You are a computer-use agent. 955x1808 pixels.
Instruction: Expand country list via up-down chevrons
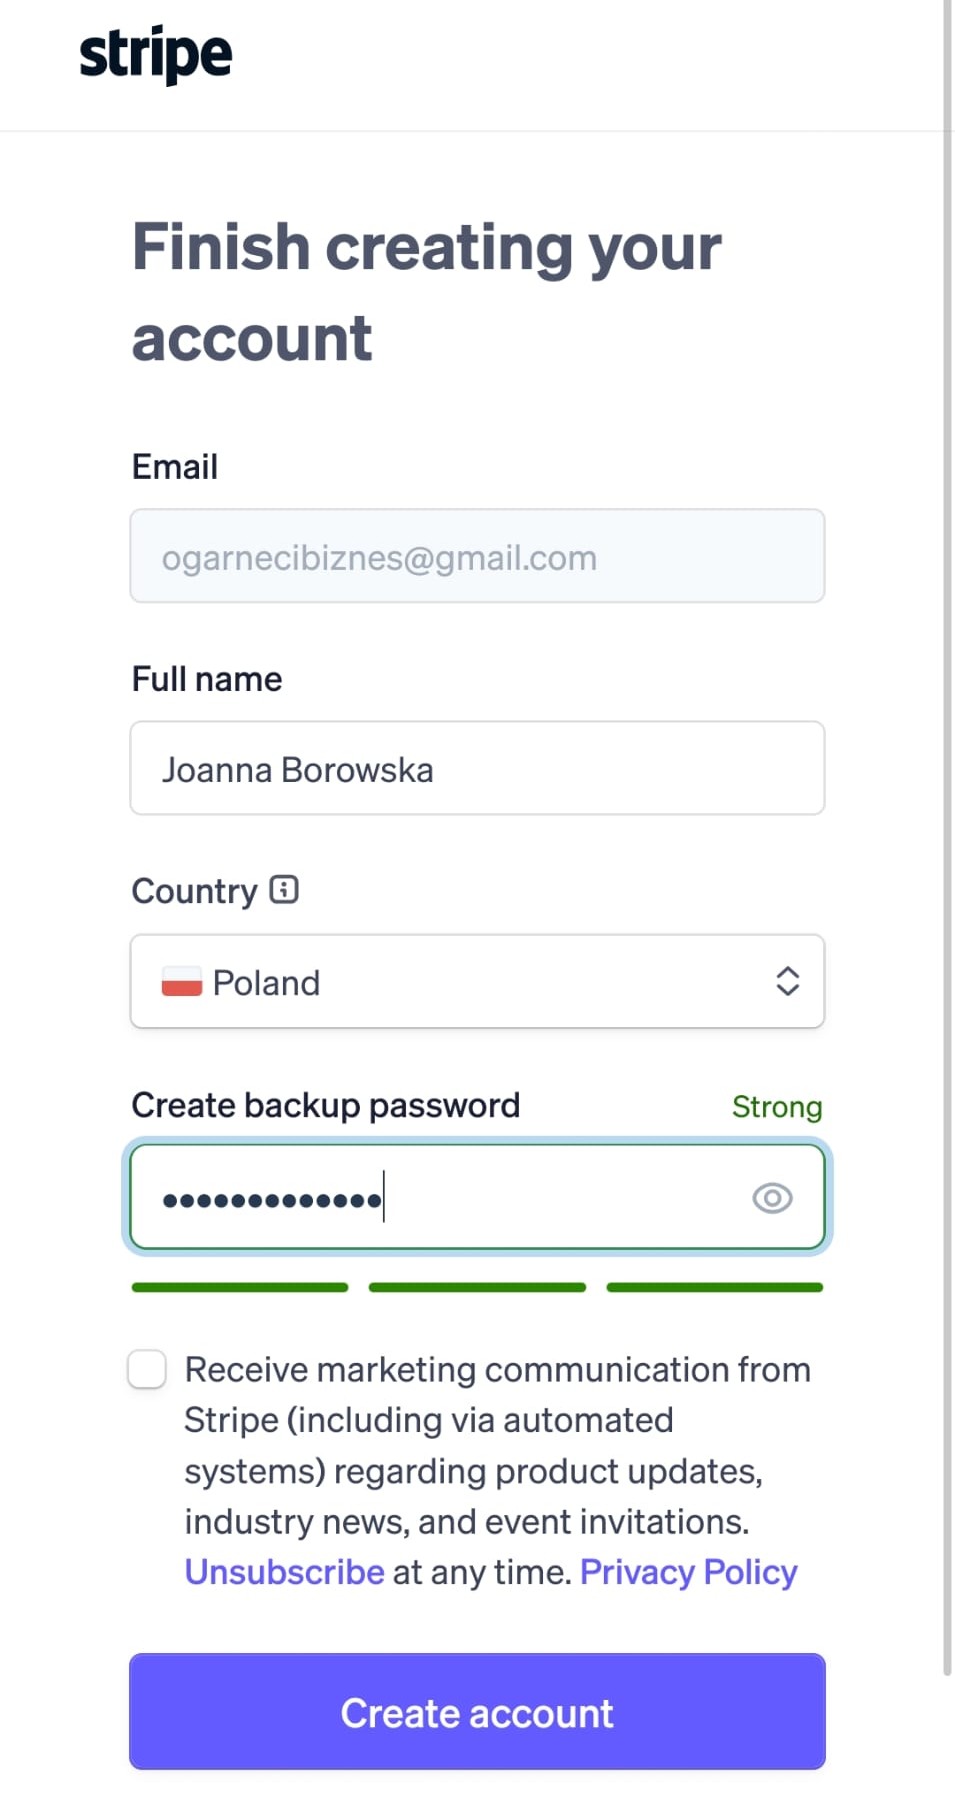click(787, 981)
